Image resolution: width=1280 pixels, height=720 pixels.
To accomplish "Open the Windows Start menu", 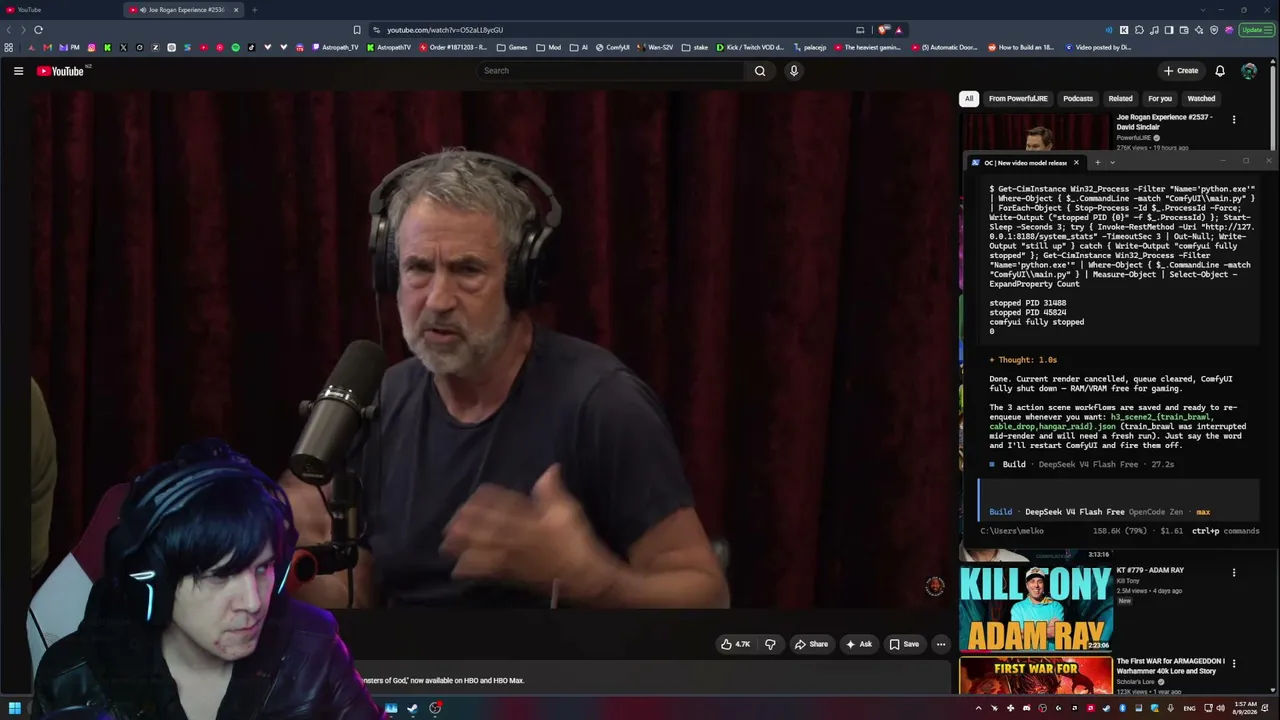I will click(x=14, y=708).
